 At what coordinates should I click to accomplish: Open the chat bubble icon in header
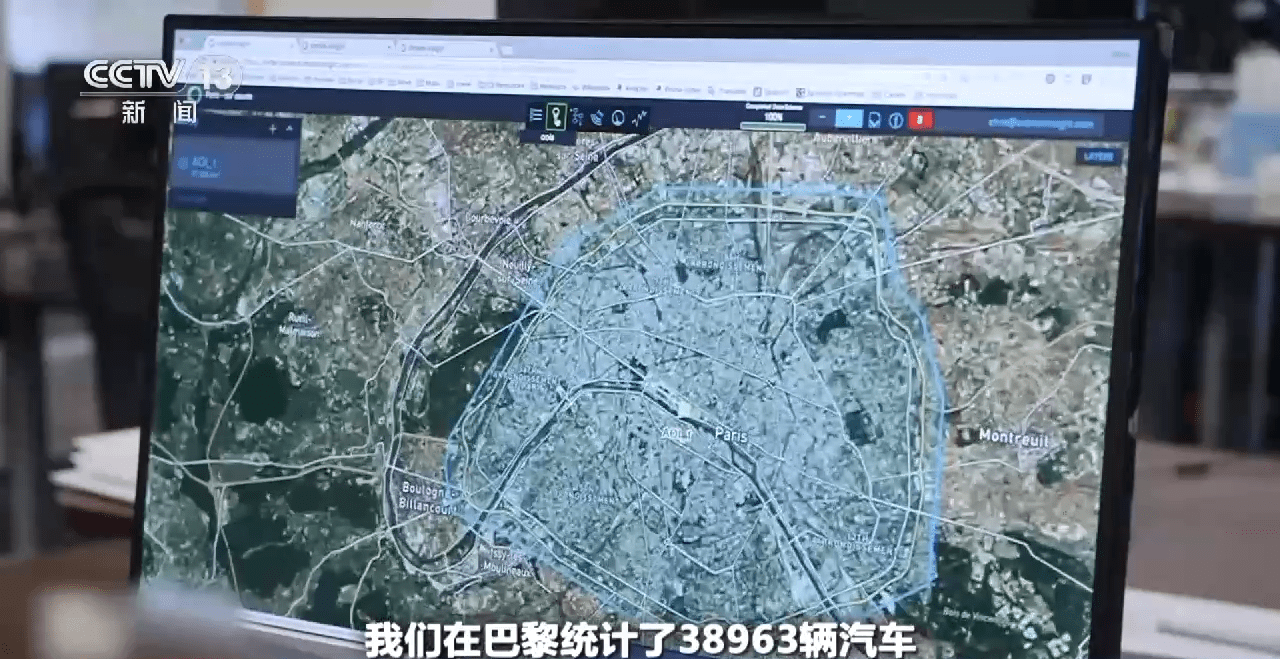point(875,119)
